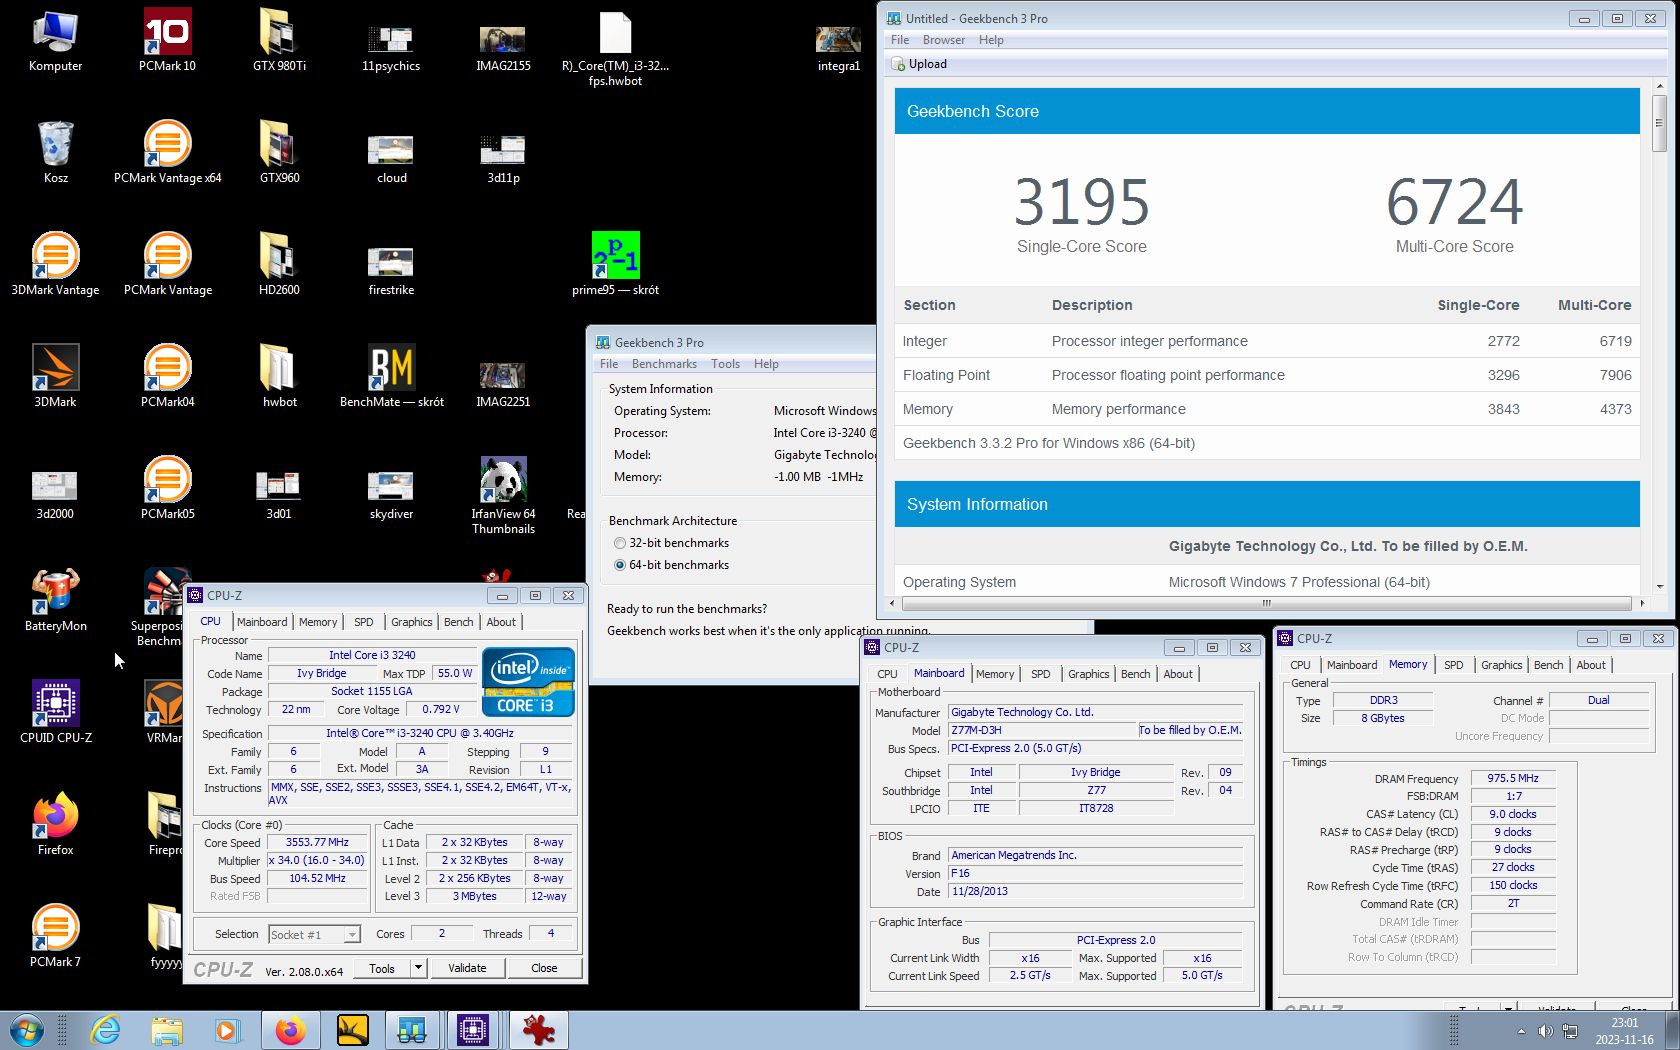Open the GTX 980Ti folder
The width and height of the screenshot is (1680, 1050).
(279, 40)
